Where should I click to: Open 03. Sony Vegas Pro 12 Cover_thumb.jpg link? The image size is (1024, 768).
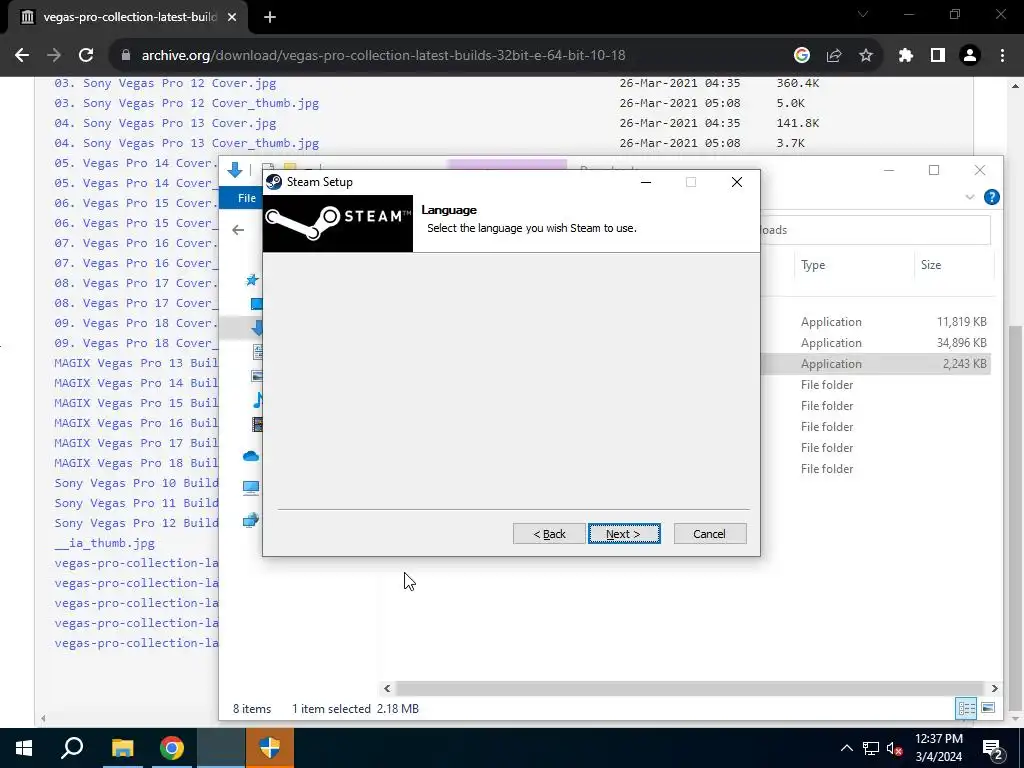click(187, 103)
